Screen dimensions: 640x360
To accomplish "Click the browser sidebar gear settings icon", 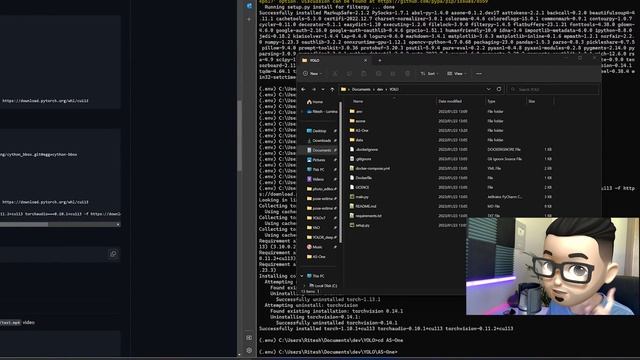I will pyautogui.click(x=249, y=350).
